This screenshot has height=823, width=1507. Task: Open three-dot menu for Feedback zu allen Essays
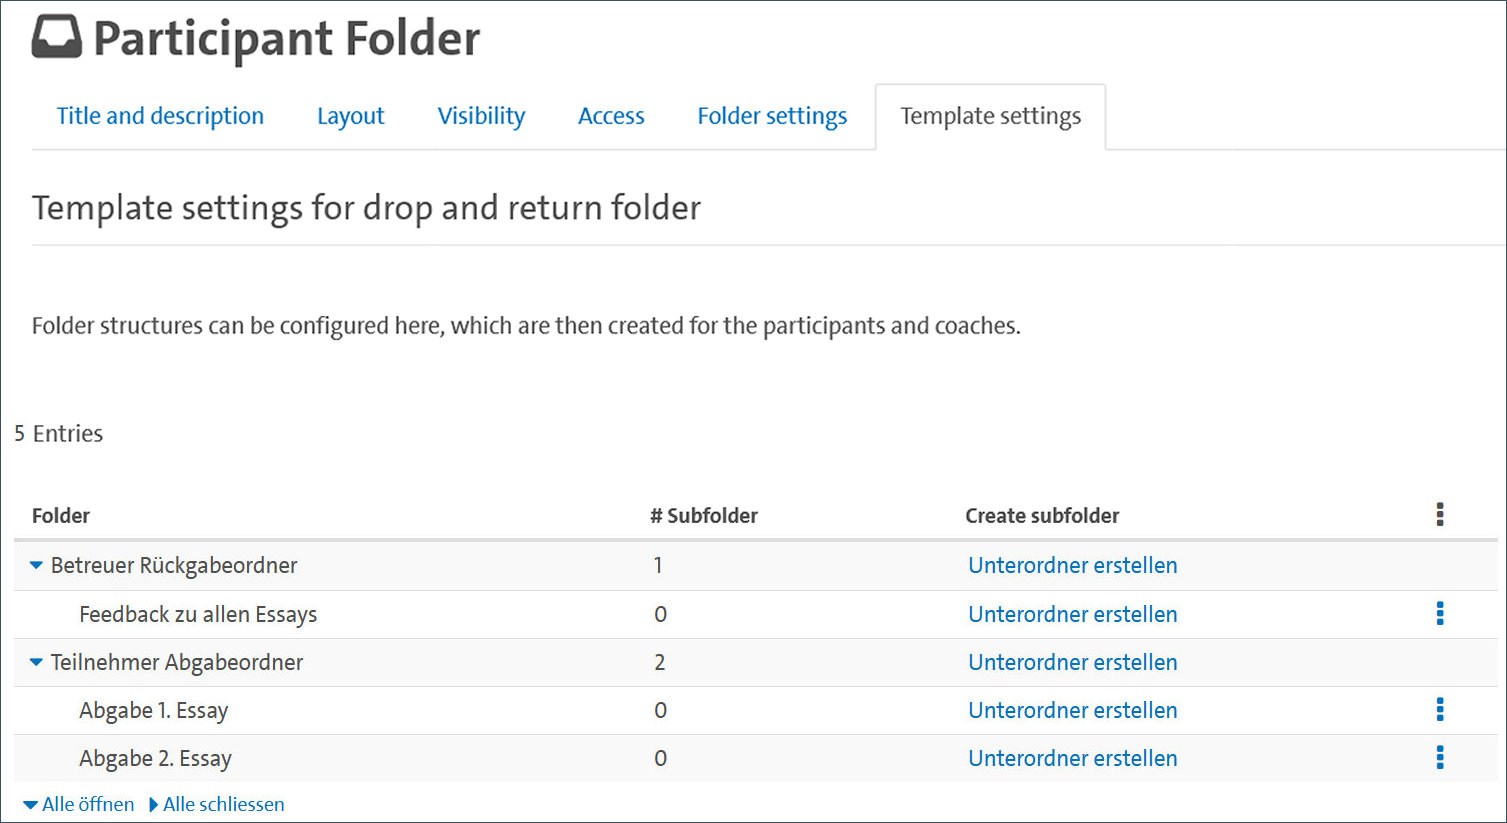(1440, 614)
